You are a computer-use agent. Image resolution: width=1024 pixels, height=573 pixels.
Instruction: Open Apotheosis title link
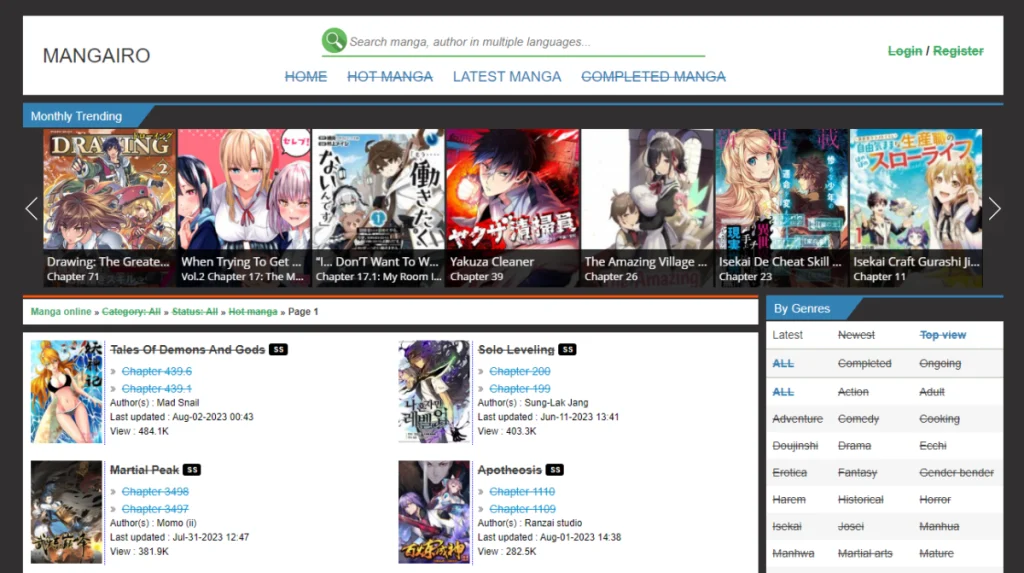pos(509,470)
